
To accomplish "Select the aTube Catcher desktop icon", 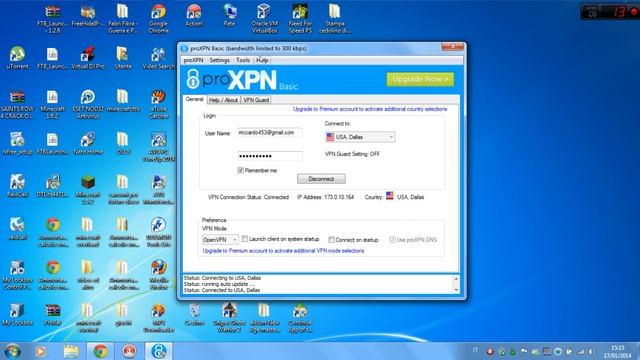I will pyautogui.click(x=158, y=104).
